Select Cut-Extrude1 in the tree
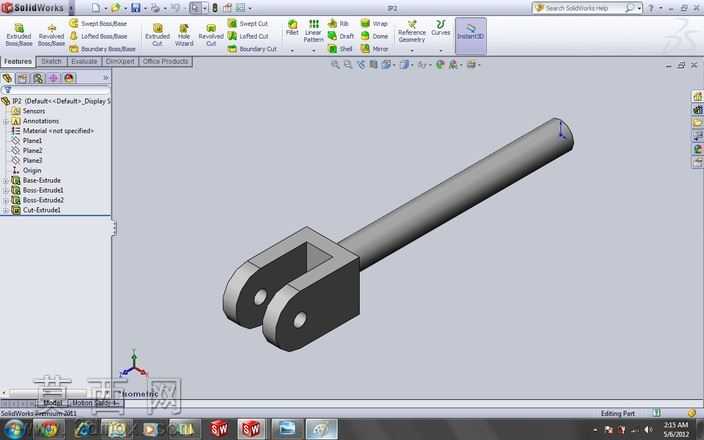704x440 pixels. tap(41, 210)
